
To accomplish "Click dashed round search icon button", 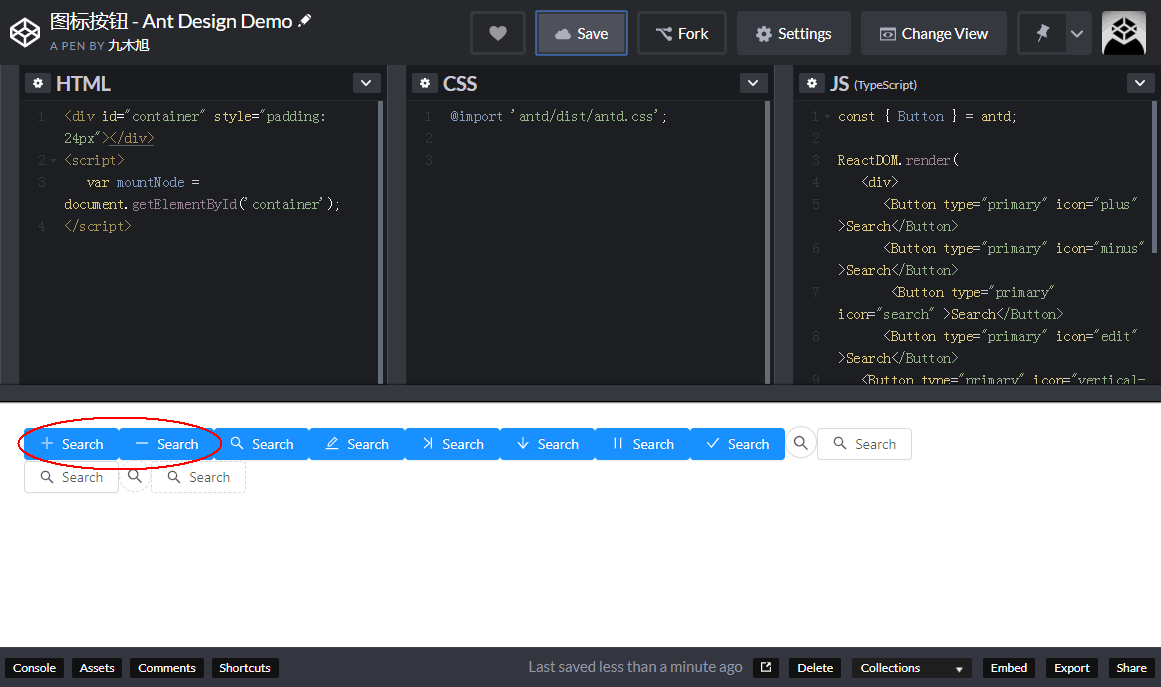I will coord(135,476).
